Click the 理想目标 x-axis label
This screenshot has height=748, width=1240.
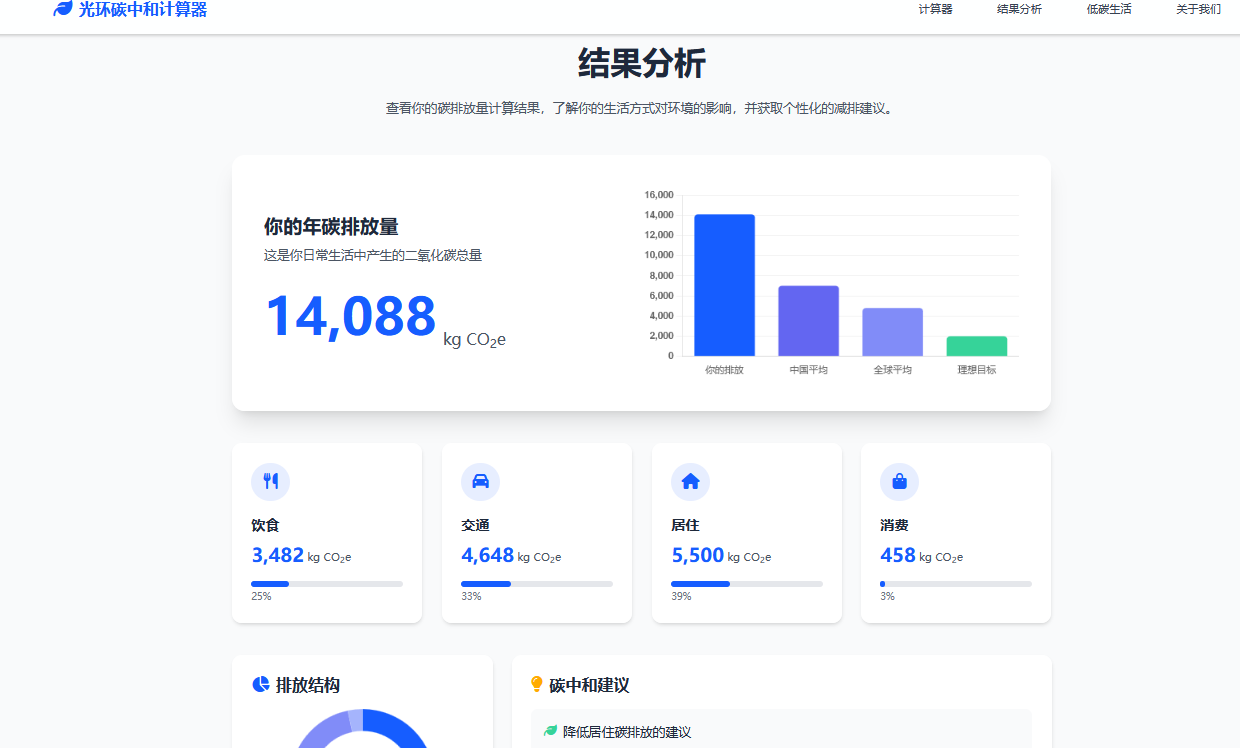tap(977, 370)
